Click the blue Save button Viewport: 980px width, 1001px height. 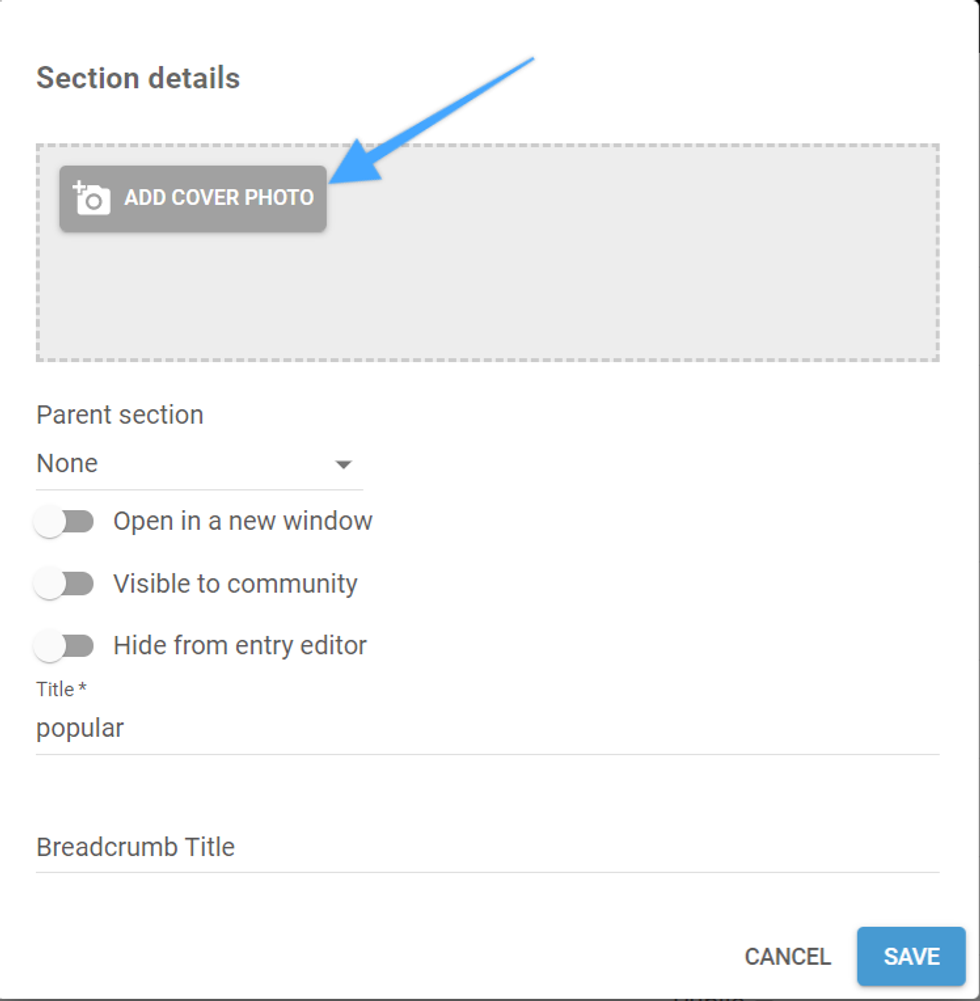[x=910, y=956]
